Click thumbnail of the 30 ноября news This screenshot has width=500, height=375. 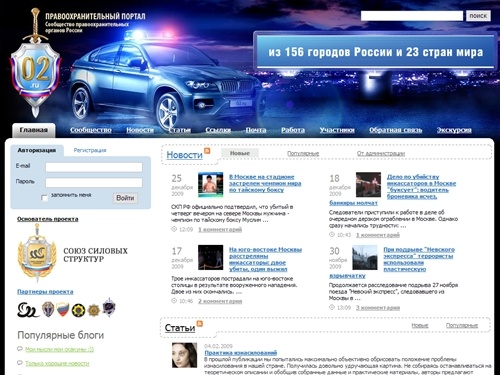pos(365,257)
